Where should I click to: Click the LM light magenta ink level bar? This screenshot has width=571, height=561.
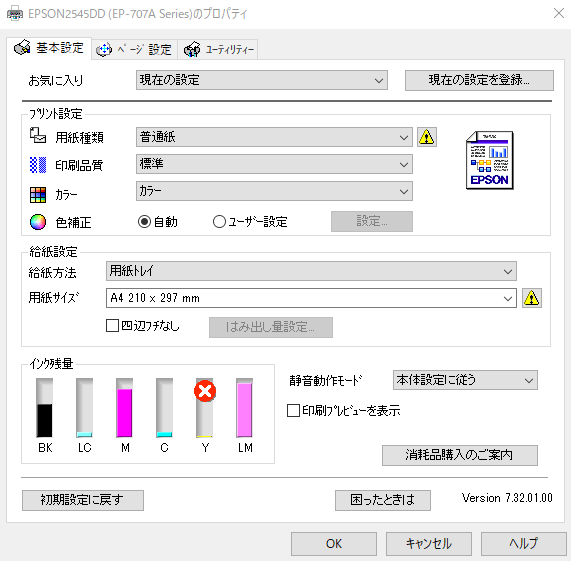[244, 408]
